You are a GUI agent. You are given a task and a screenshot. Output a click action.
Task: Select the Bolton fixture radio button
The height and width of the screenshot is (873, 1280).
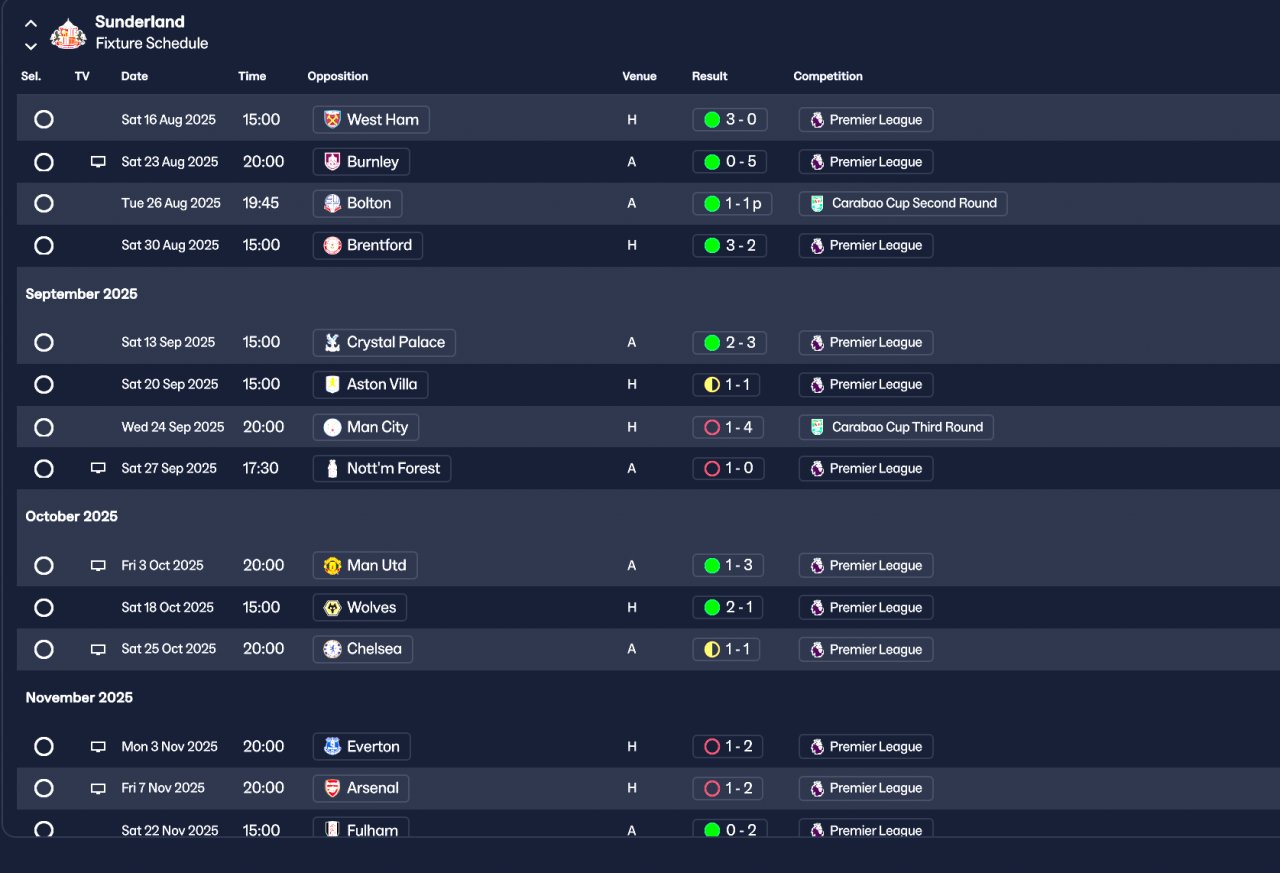click(x=44, y=203)
